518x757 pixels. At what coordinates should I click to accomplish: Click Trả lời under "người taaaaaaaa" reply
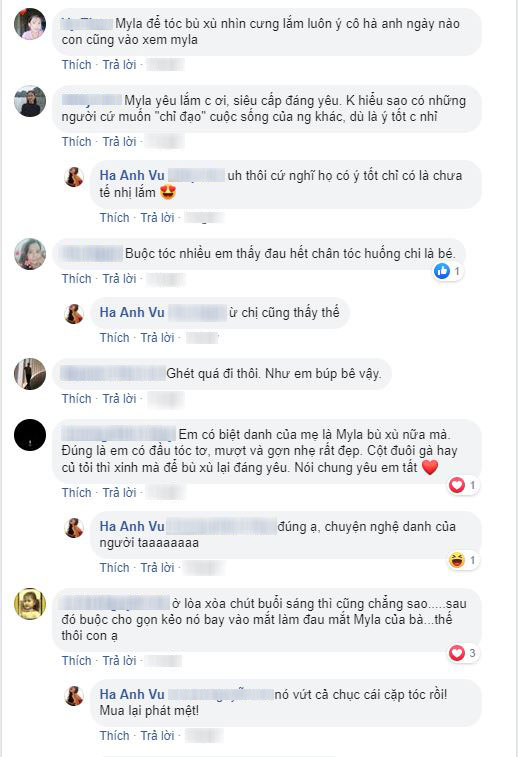click(x=157, y=567)
